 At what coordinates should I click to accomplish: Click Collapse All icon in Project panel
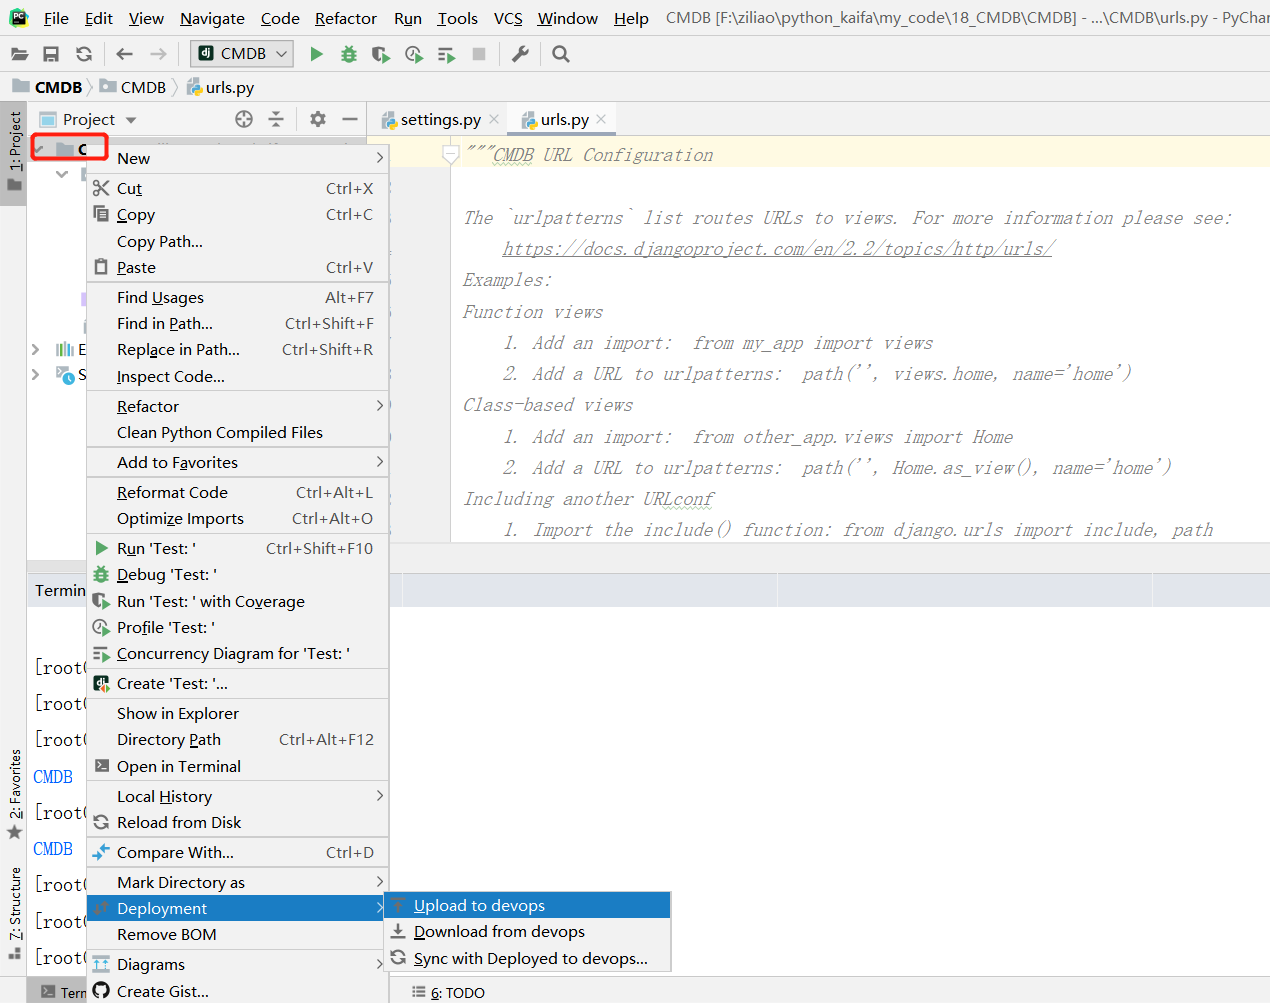coord(276,119)
